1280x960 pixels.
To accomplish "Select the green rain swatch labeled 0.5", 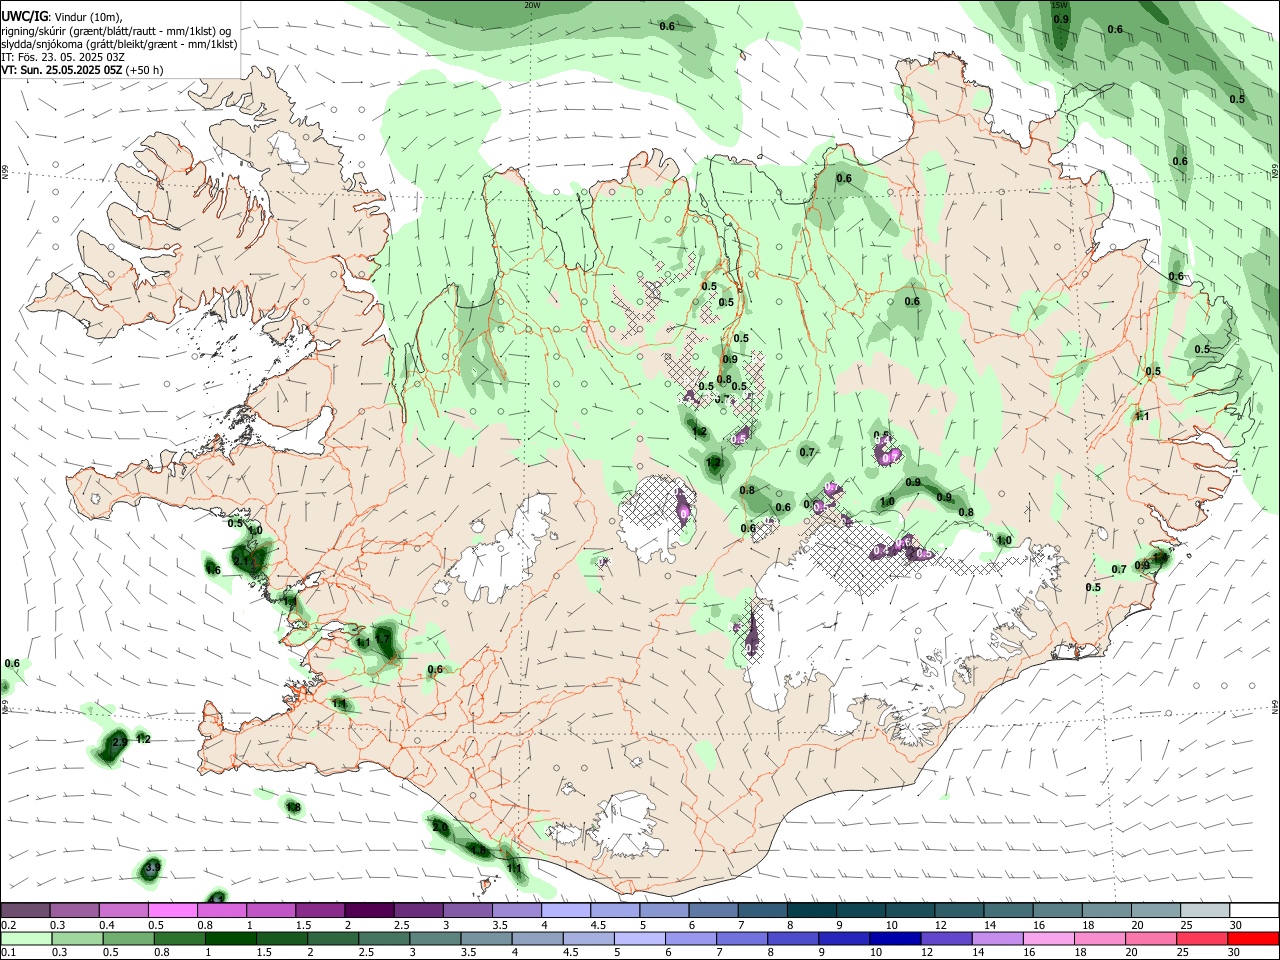I will 129,938.
